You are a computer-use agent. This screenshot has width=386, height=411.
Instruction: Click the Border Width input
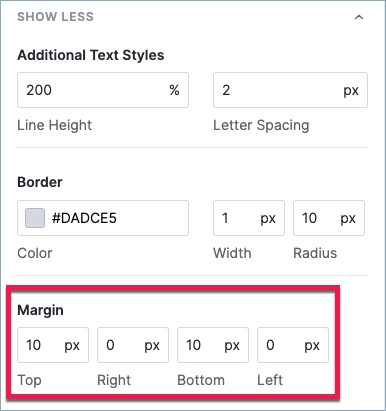tap(249, 218)
